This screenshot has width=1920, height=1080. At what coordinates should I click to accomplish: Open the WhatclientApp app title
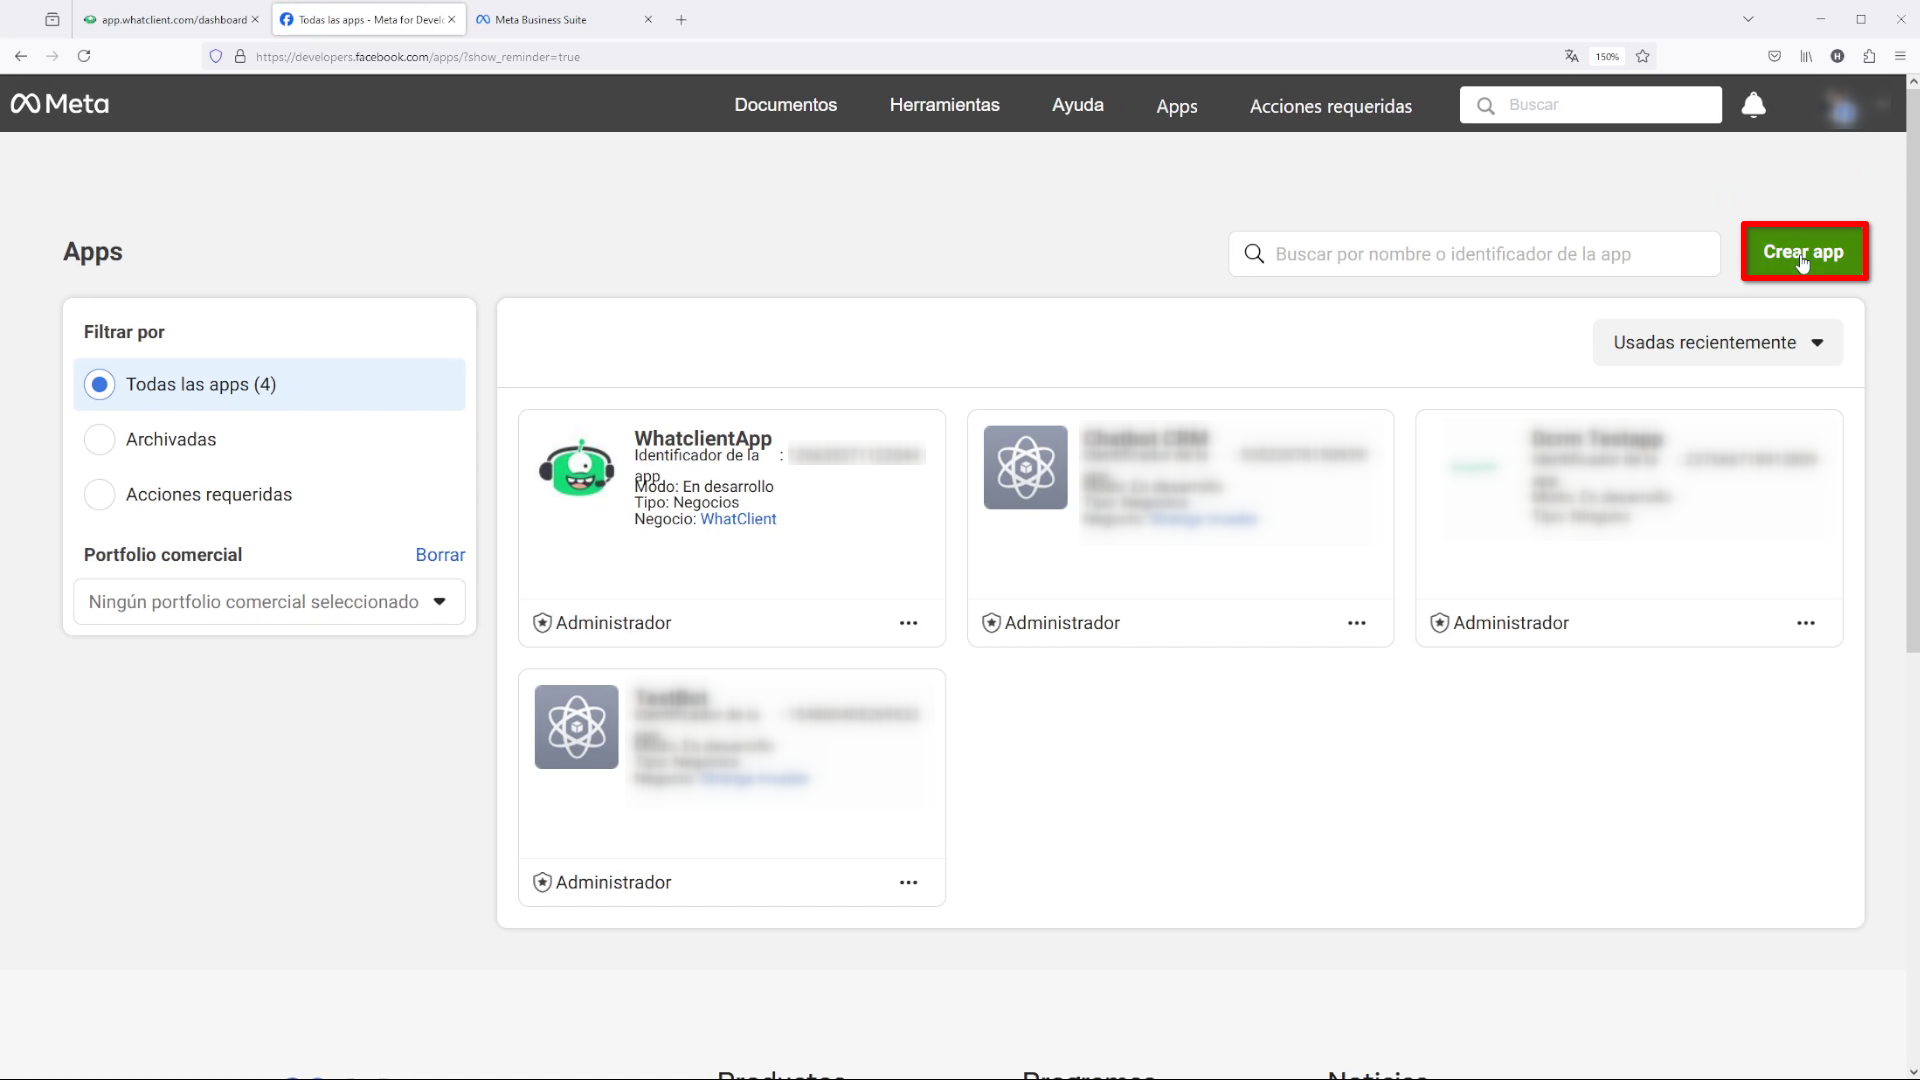click(703, 438)
